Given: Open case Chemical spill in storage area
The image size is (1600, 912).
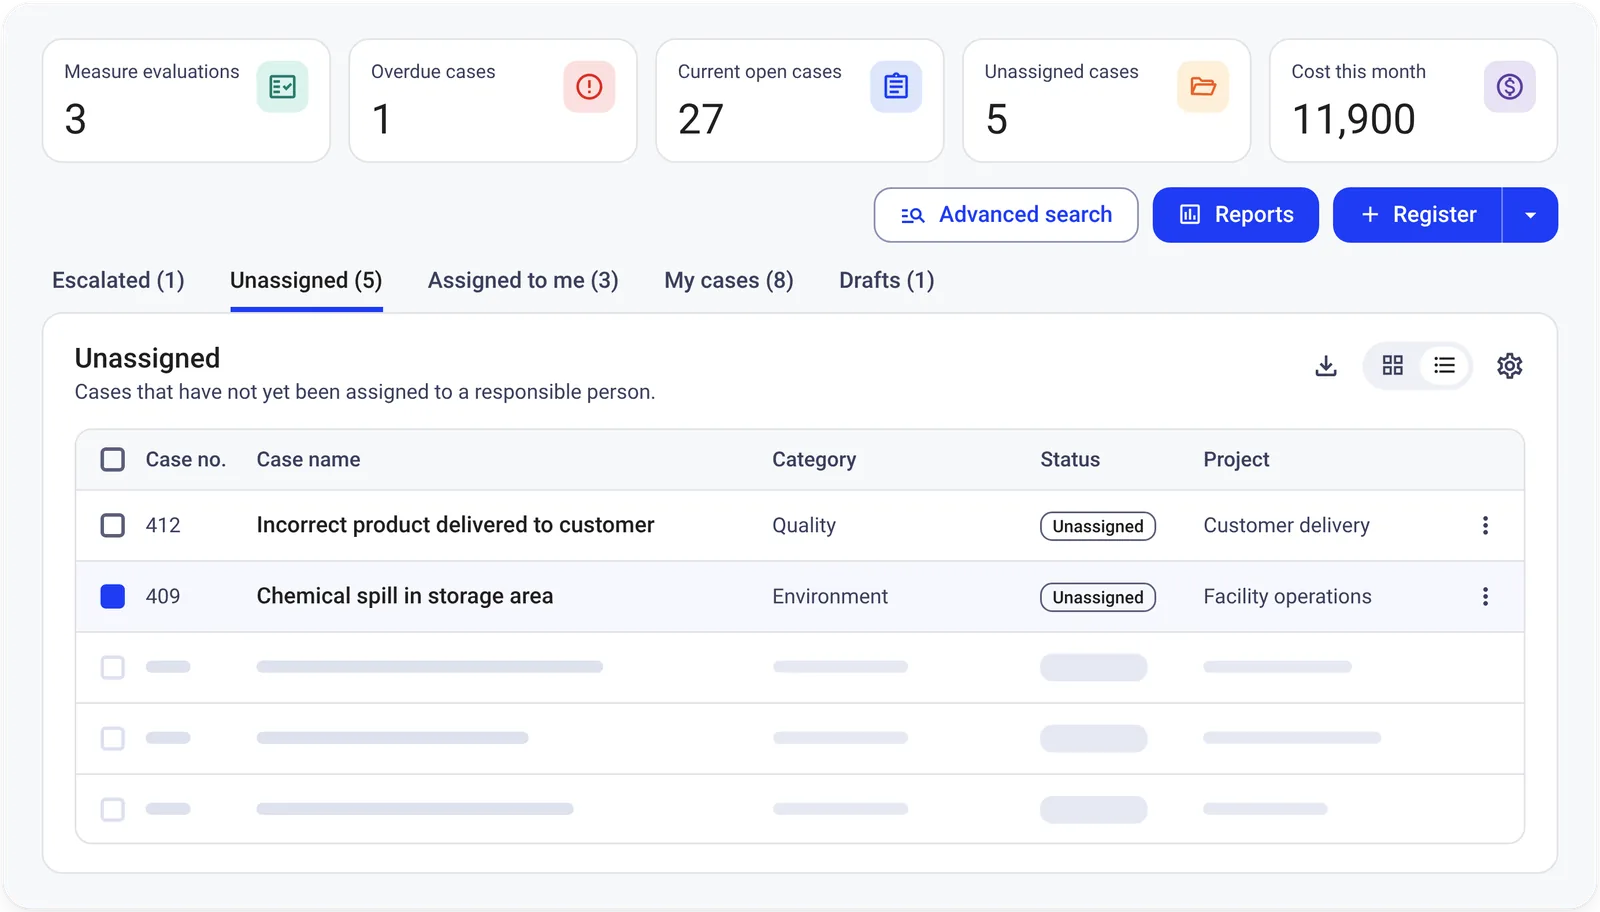Looking at the screenshot, I should tap(405, 596).
